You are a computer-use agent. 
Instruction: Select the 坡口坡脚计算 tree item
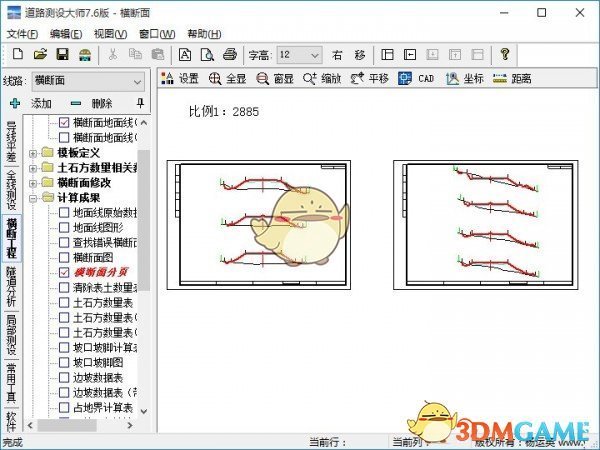(x=105, y=347)
